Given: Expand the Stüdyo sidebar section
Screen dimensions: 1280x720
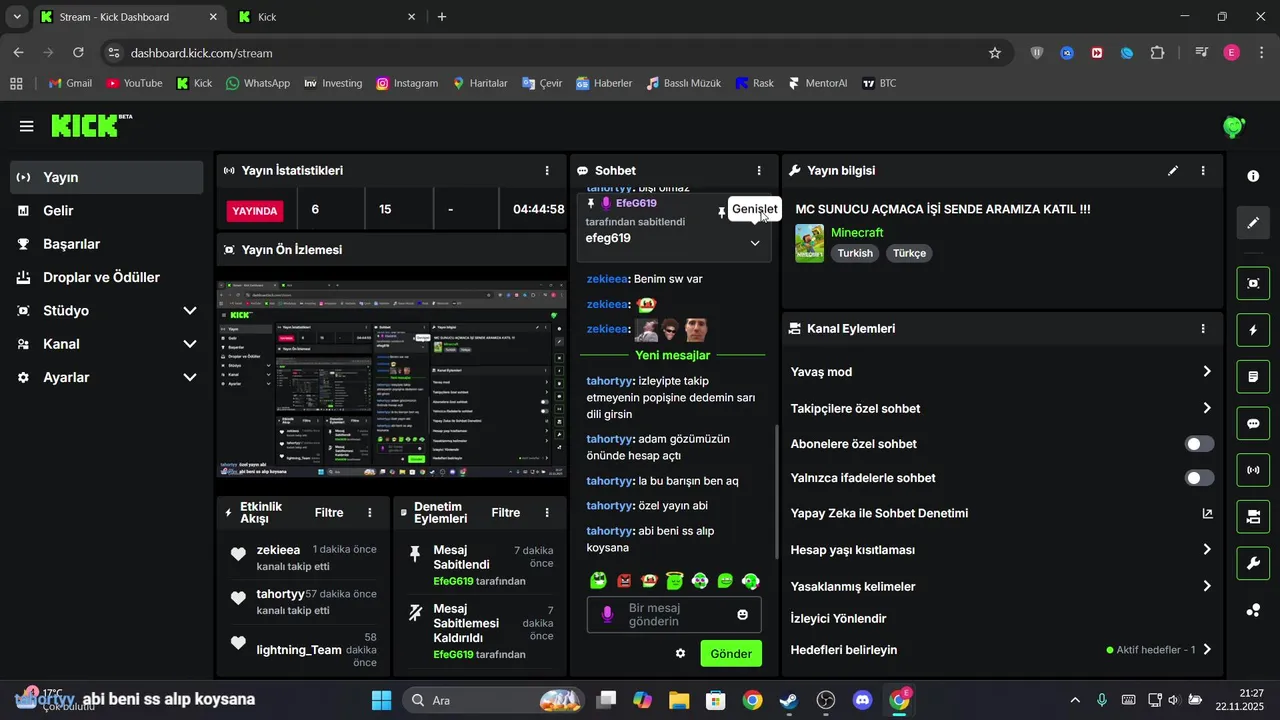Looking at the screenshot, I should [190, 311].
